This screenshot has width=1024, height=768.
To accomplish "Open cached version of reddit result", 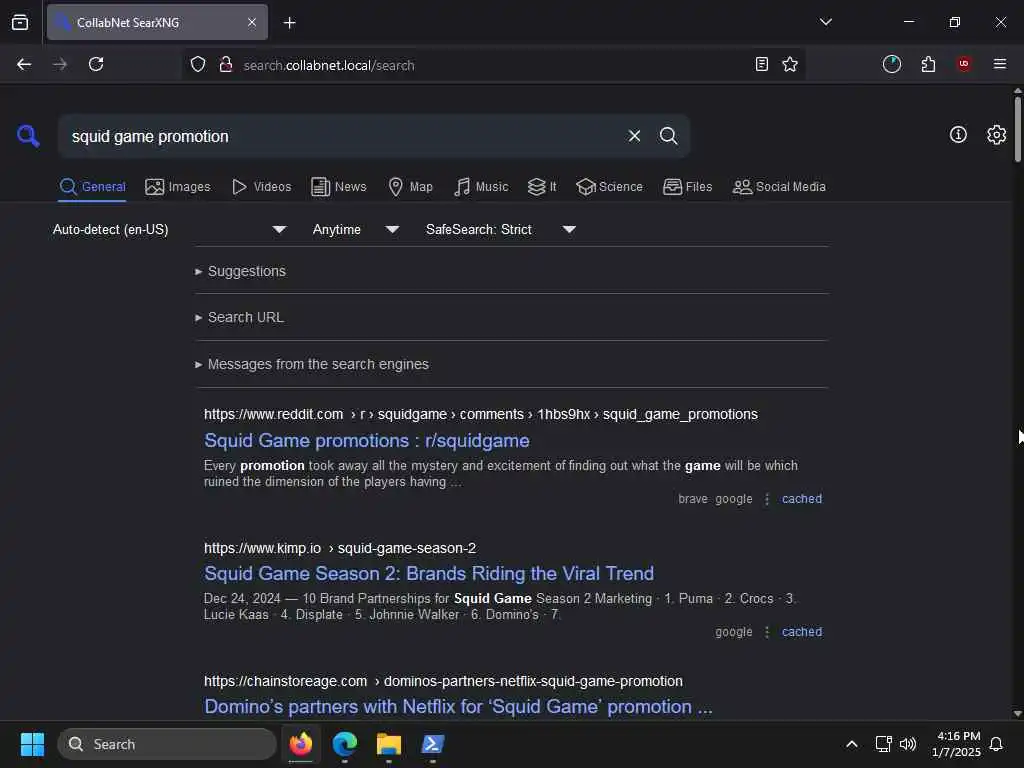I will tap(801, 499).
